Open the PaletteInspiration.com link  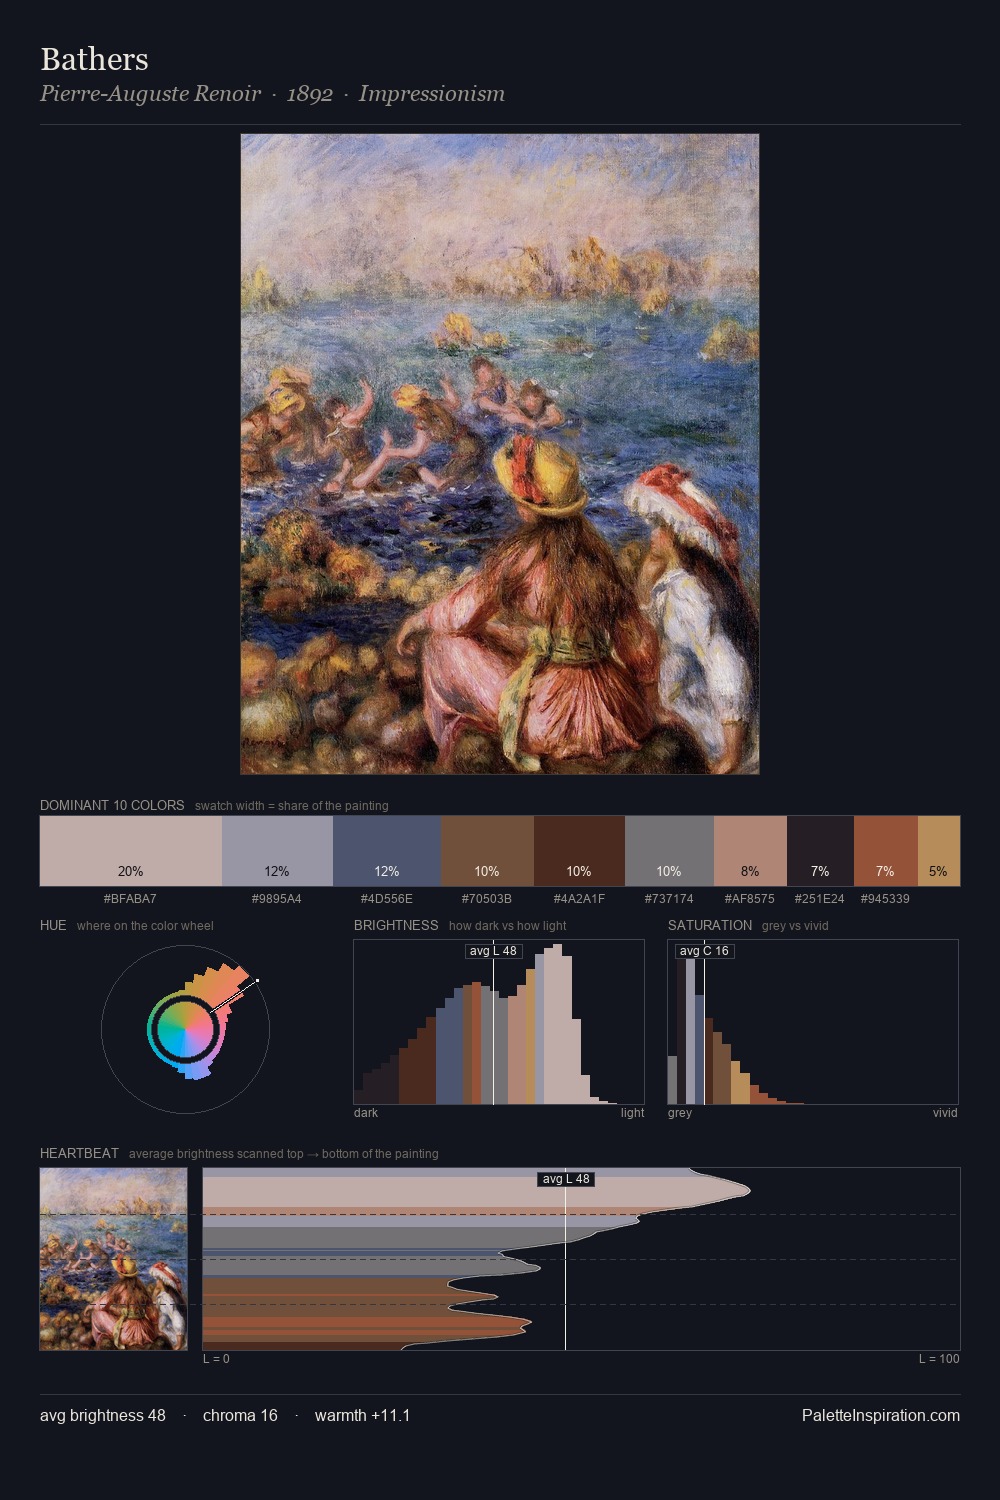[881, 1415]
